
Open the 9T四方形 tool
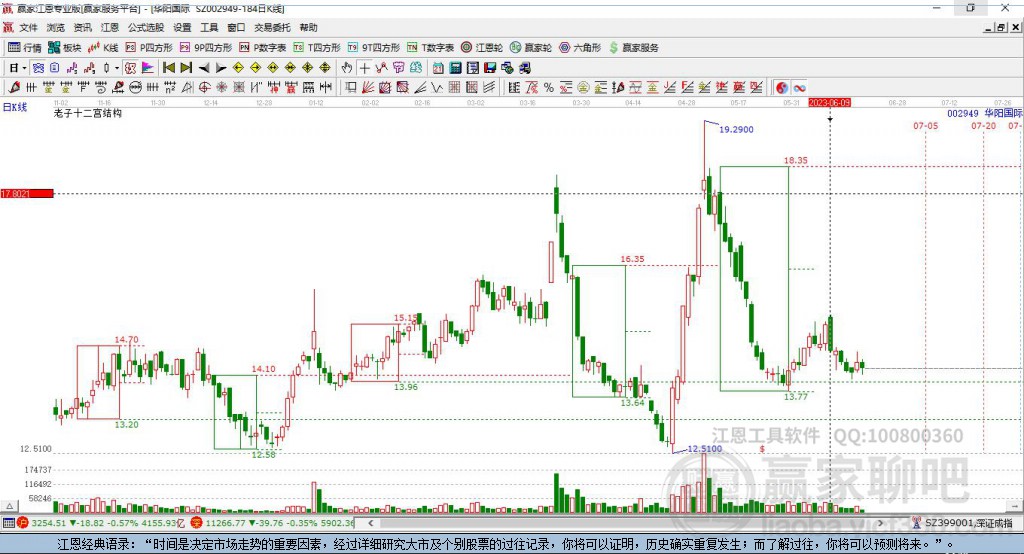pyautogui.click(x=373, y=48)
